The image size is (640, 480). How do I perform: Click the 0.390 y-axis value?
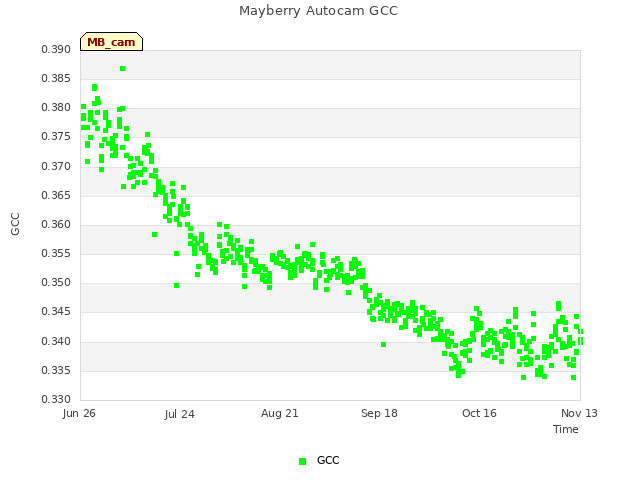pos(56,49)
